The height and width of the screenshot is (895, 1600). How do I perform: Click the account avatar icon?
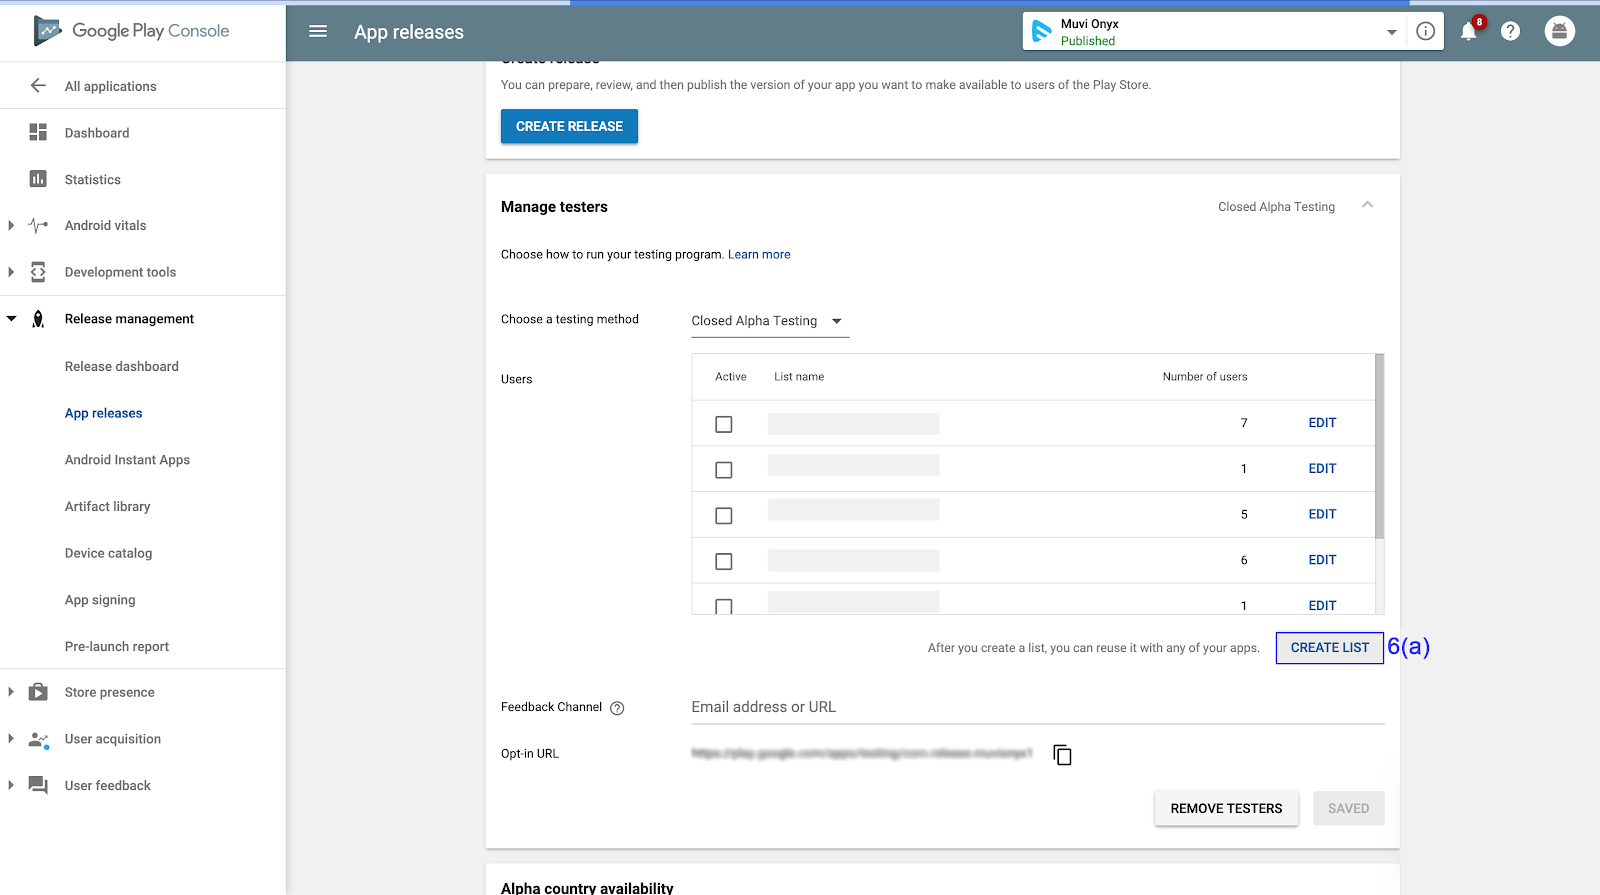(1559, 31)
